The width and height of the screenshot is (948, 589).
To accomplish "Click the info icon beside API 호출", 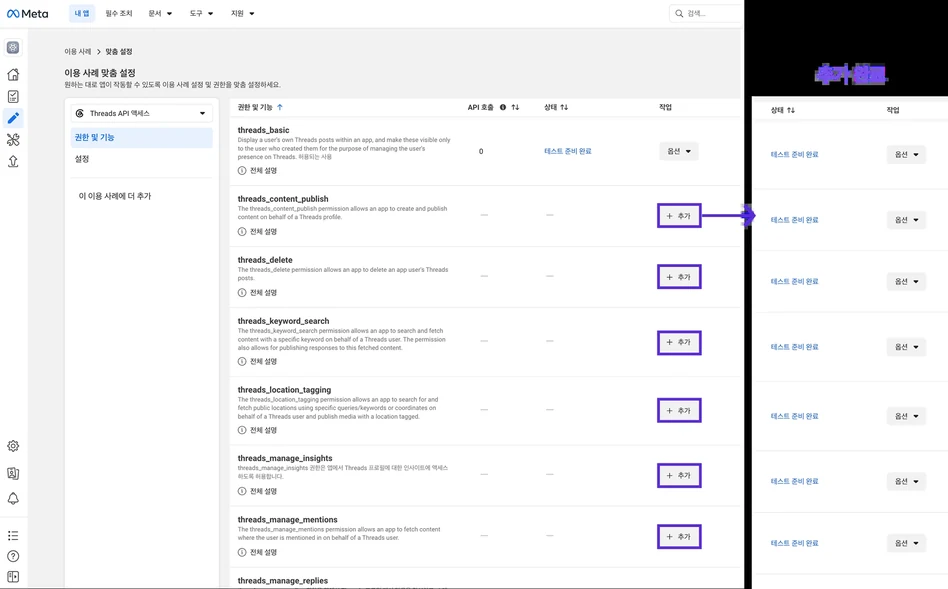I will coord(502,107).
